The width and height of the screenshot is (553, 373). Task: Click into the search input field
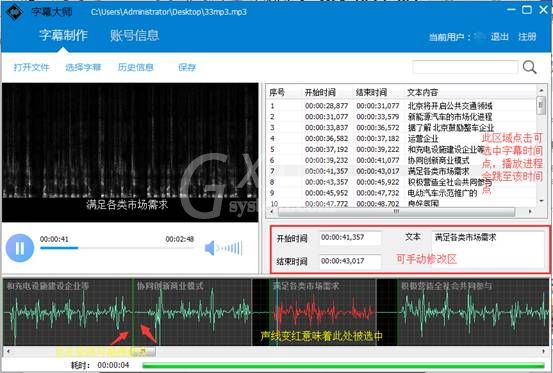[x=465, y=67]
